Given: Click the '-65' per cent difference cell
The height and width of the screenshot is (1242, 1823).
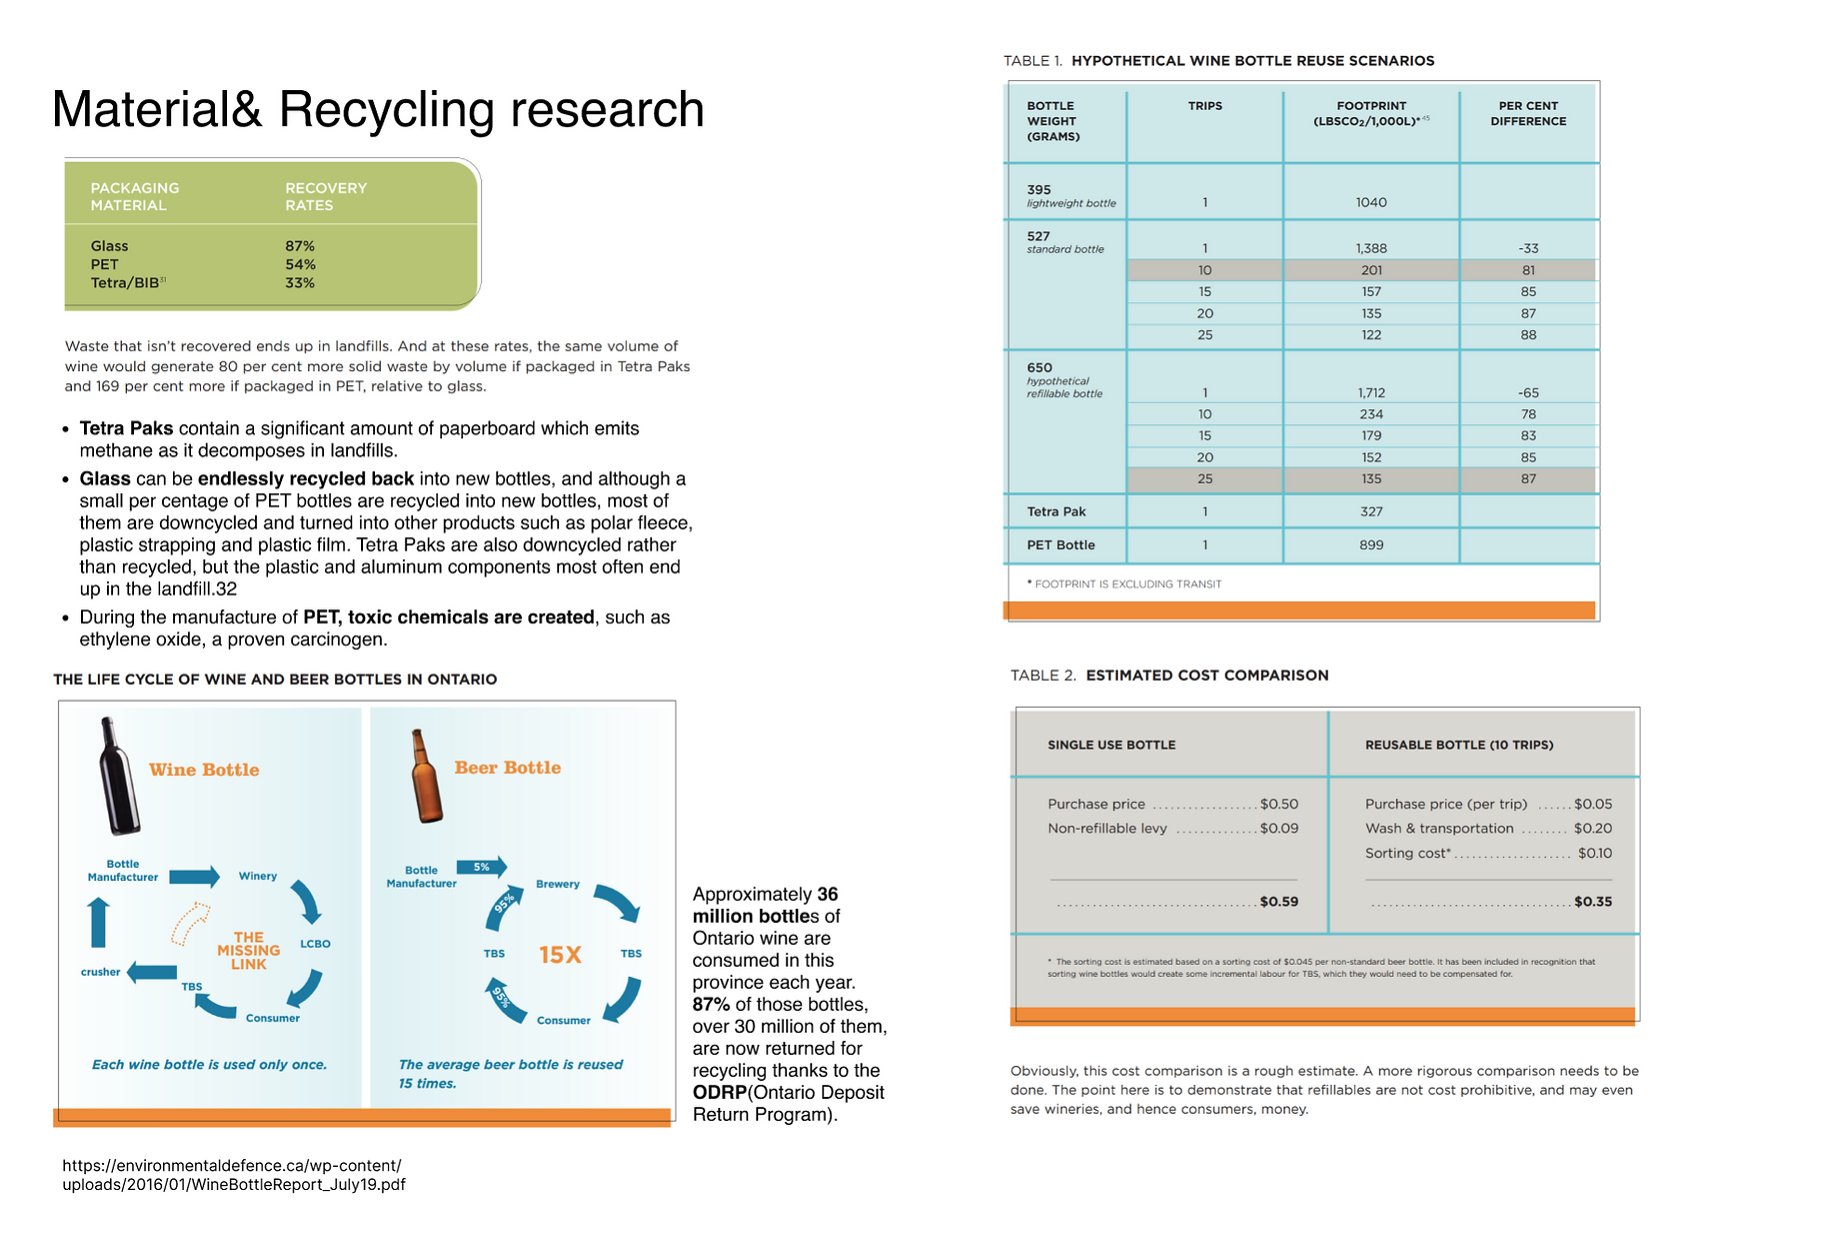Looking at the screenshot, I should click(x=1528, y=393).
